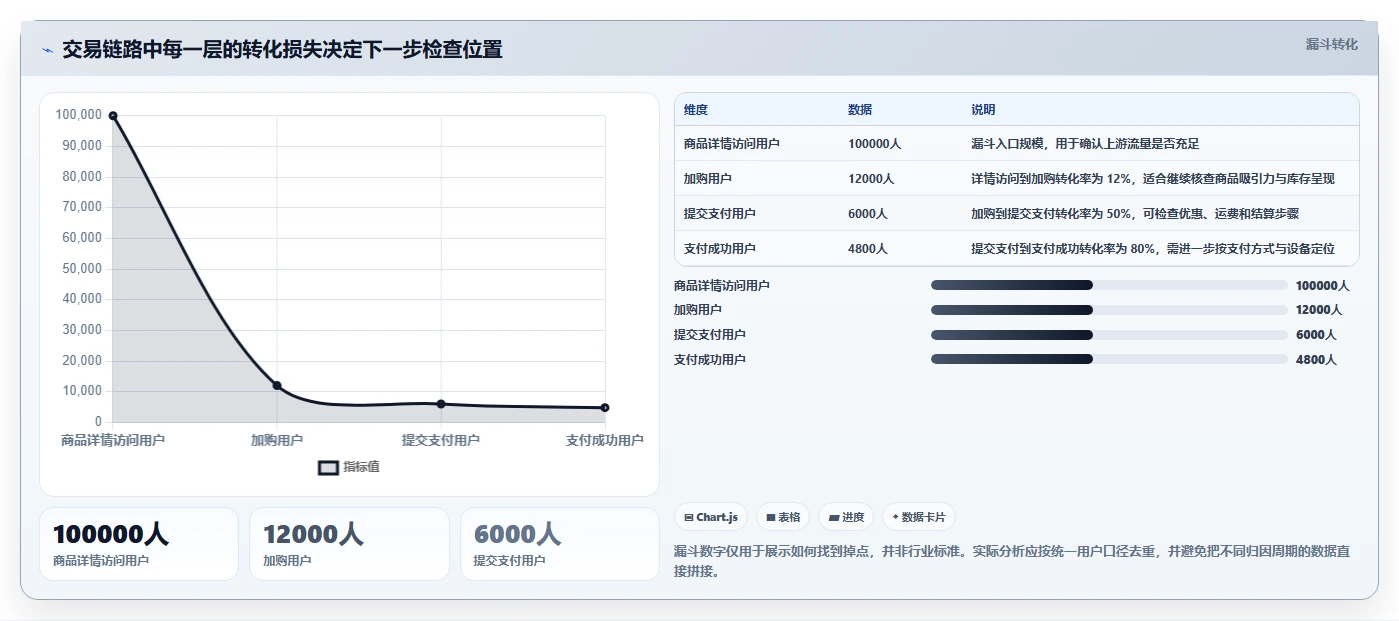Click x-axis label 支付成功用户
The width and height of the screenshot is (1399, 621).
tap(605, 440)
